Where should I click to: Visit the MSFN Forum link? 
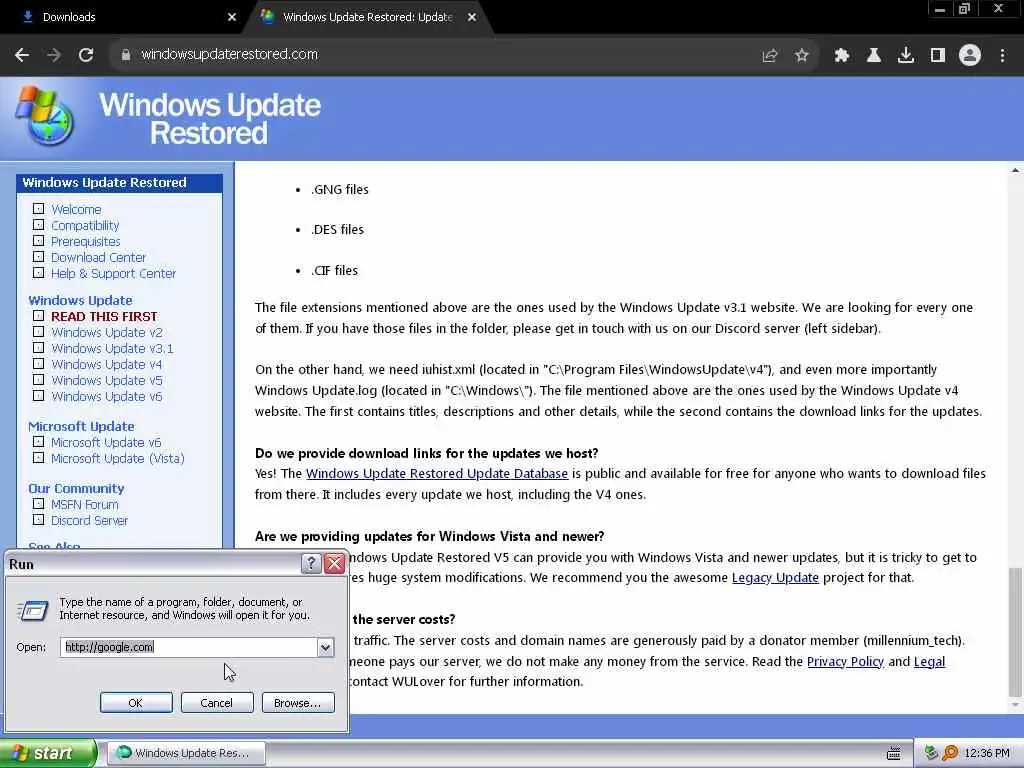tap(85, 505)
